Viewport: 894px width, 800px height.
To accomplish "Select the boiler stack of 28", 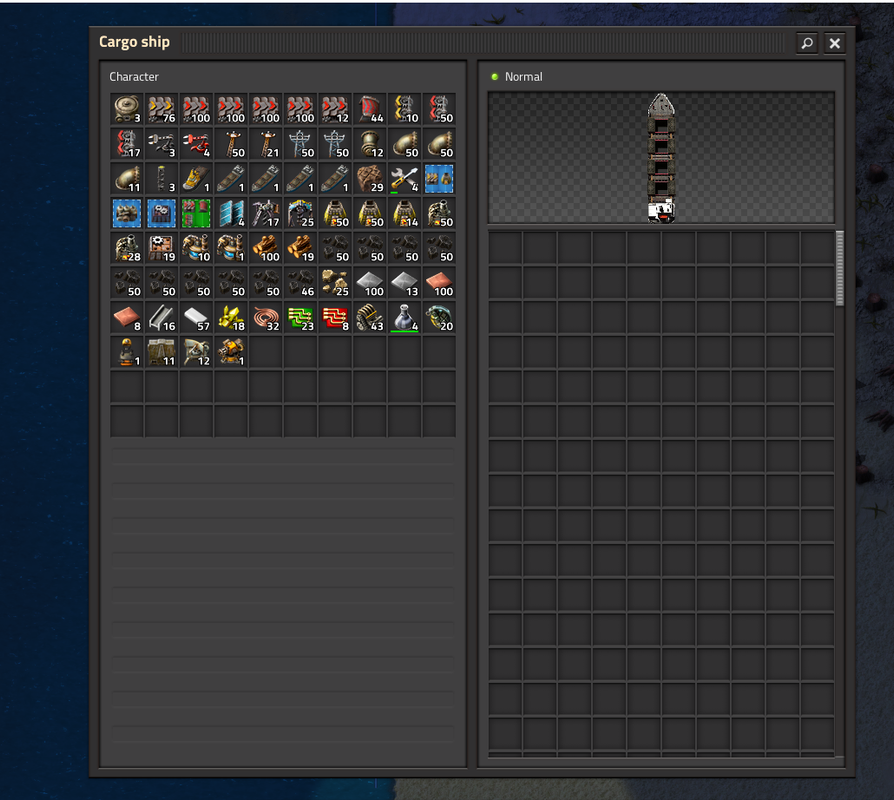I will pyautogui.click(x=127, y=248).
